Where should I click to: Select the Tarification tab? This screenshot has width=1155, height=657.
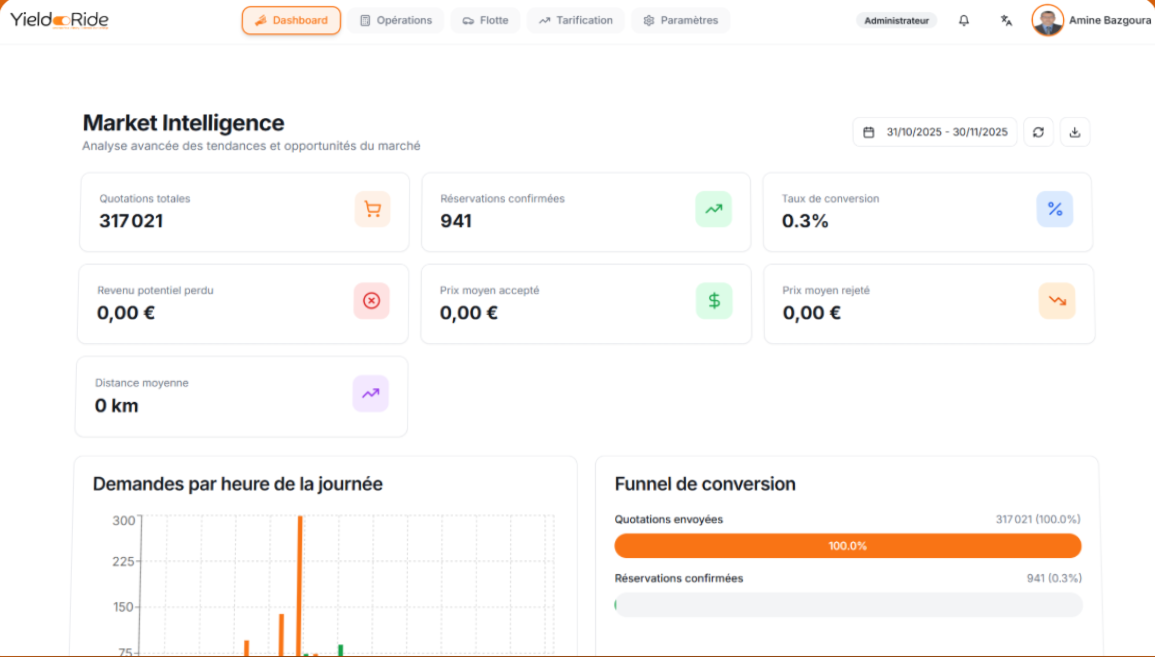575,20
